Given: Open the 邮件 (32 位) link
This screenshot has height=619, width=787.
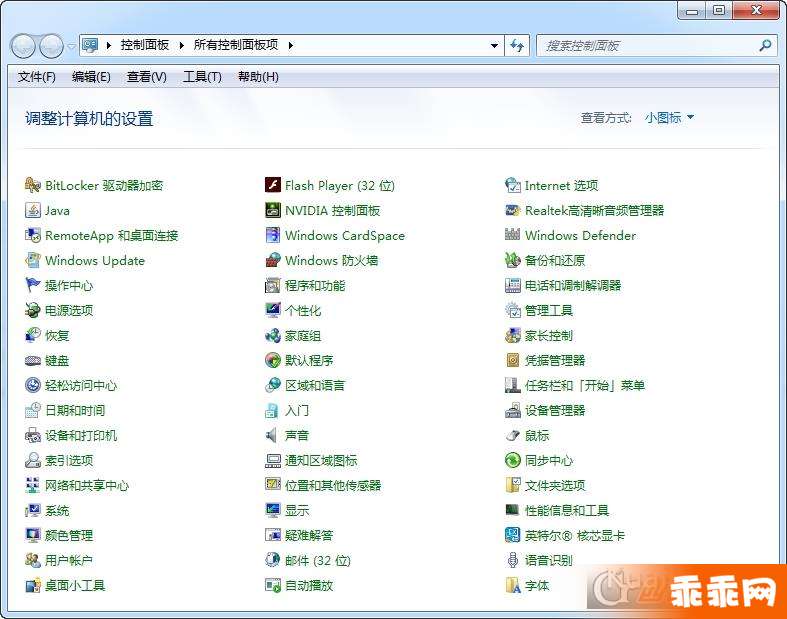Looking at the screenshot, I should point(317,560).
